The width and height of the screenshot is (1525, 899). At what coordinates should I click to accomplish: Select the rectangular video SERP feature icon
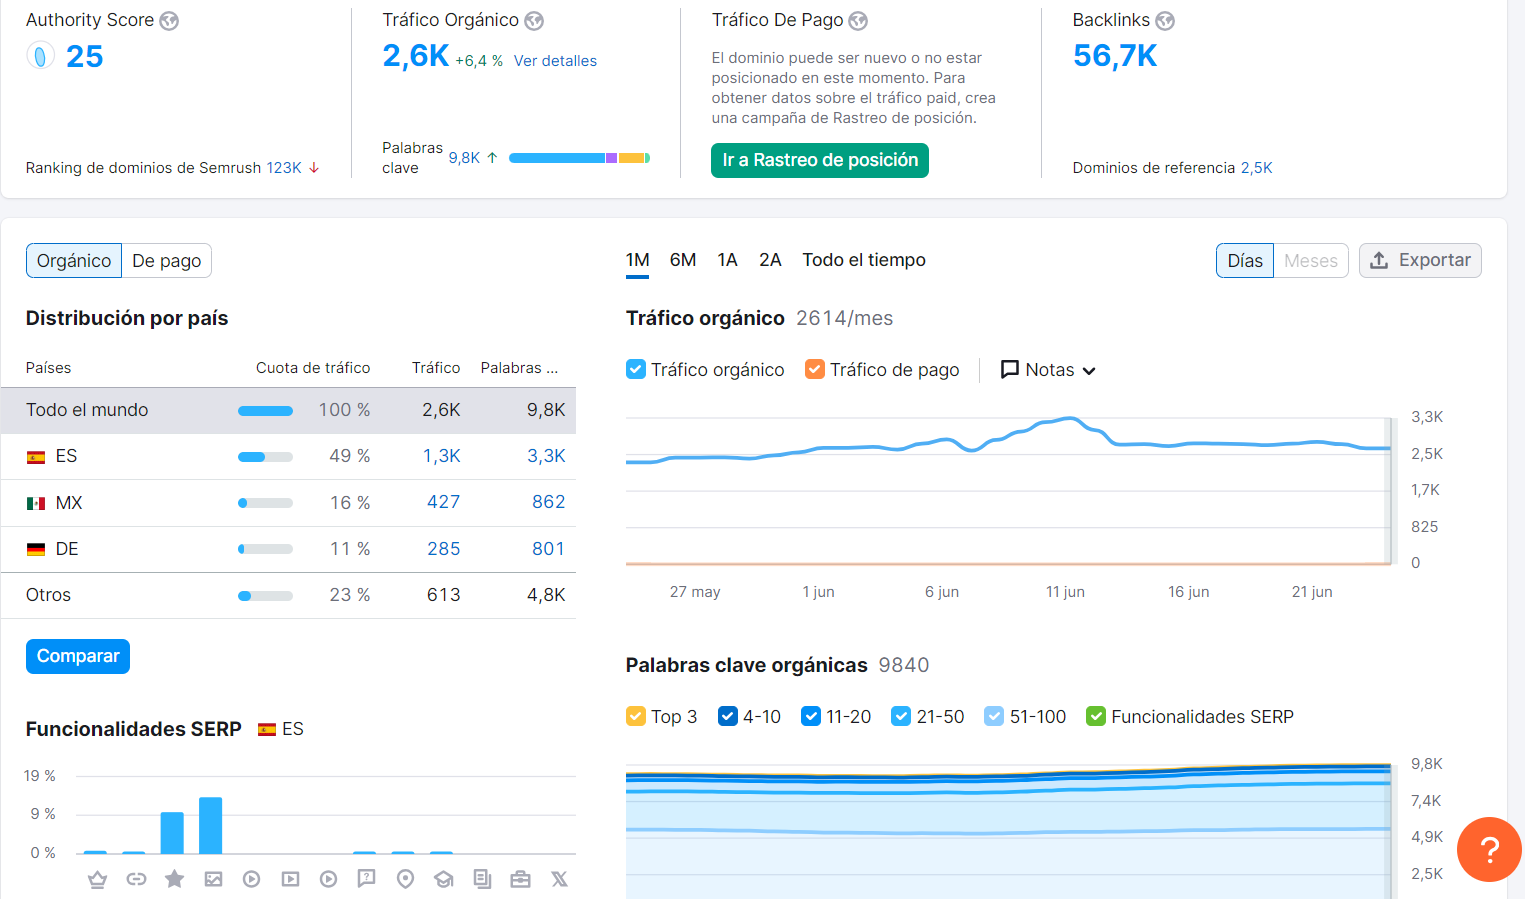290,879
